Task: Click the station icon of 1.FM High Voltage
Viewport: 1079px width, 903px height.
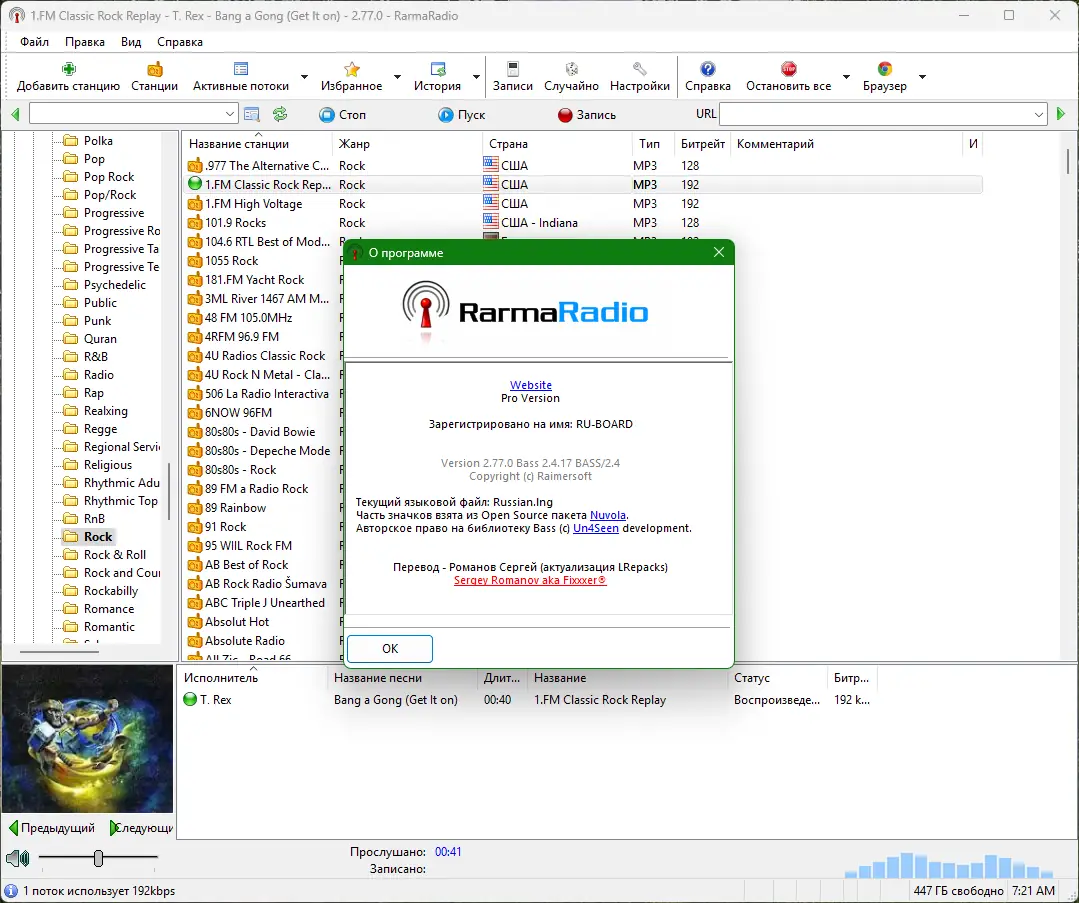Action: 195,204
